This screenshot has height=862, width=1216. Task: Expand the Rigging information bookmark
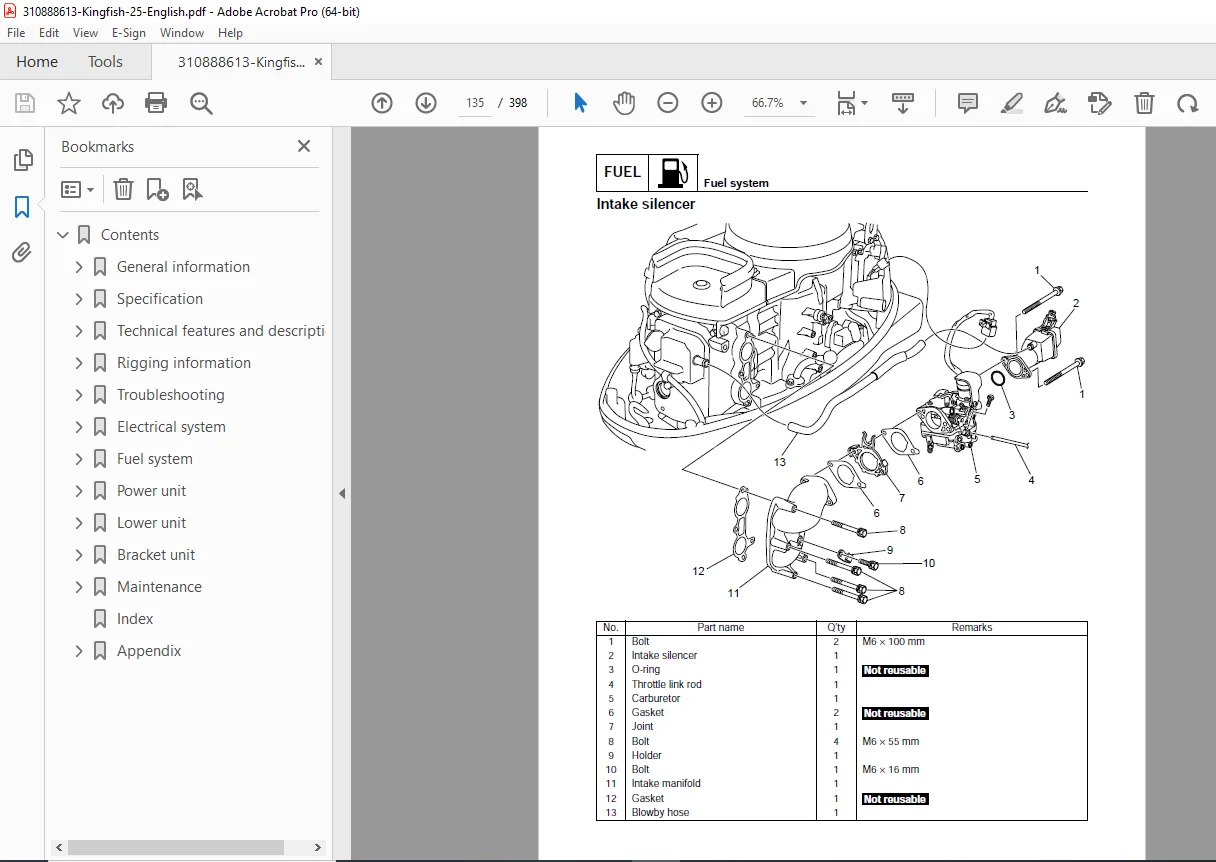click(79, 363)
